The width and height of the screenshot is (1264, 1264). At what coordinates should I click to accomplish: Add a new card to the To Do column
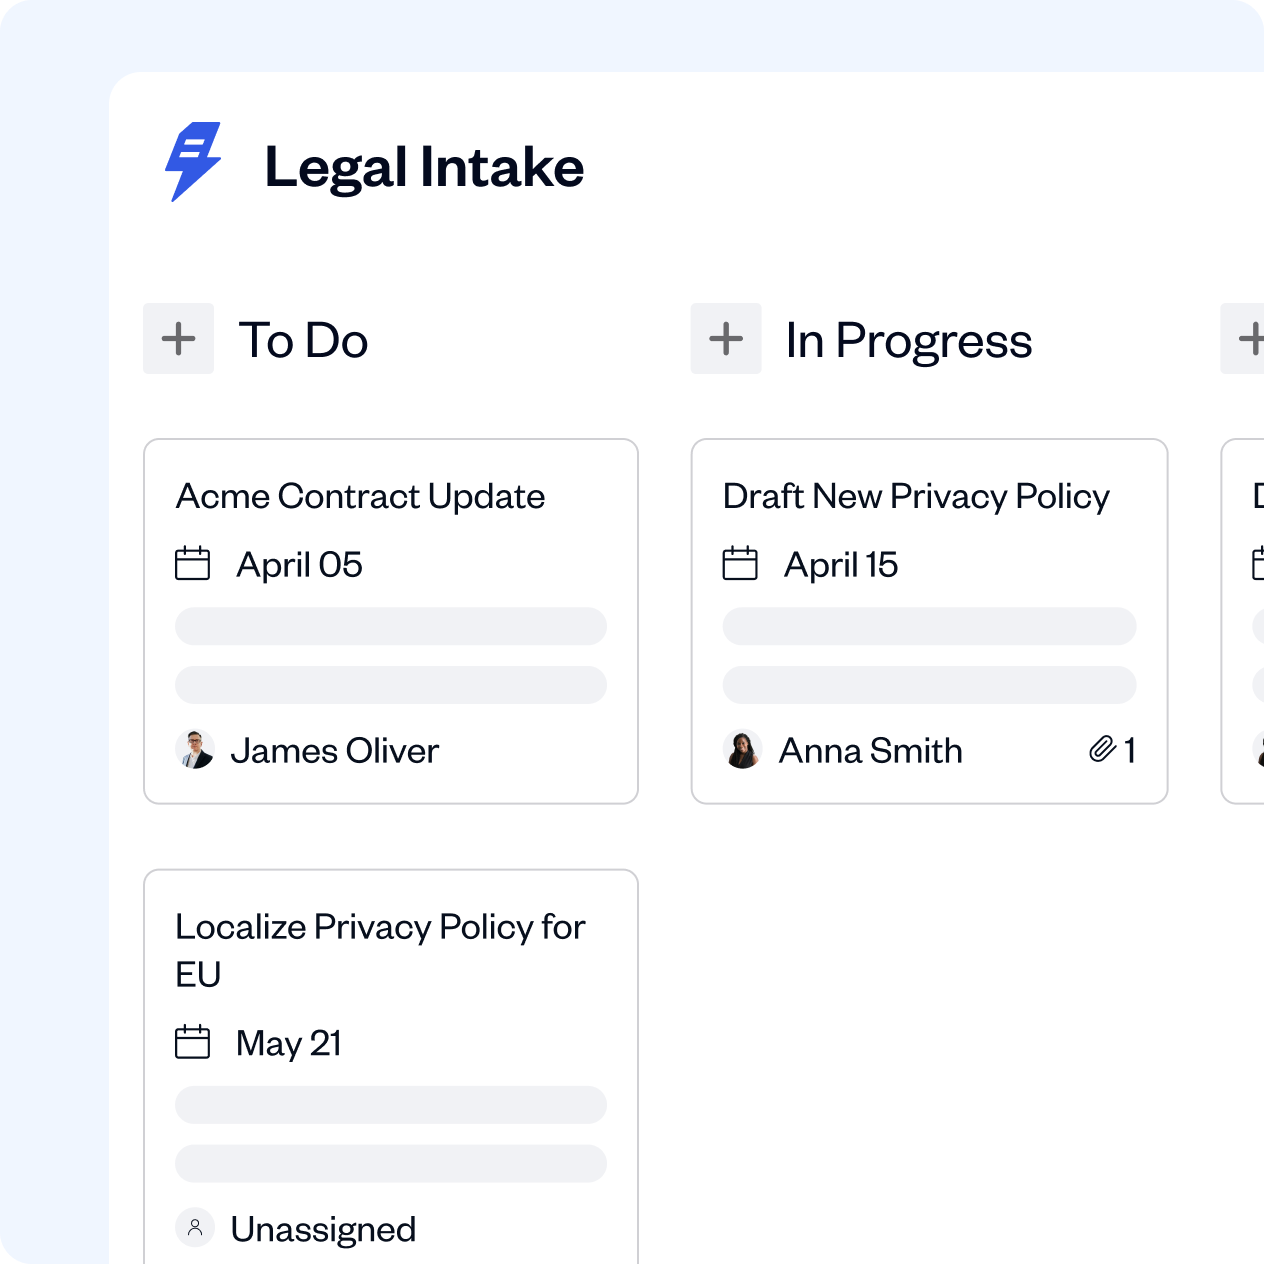pyautogui.click(x=178, y=338)
